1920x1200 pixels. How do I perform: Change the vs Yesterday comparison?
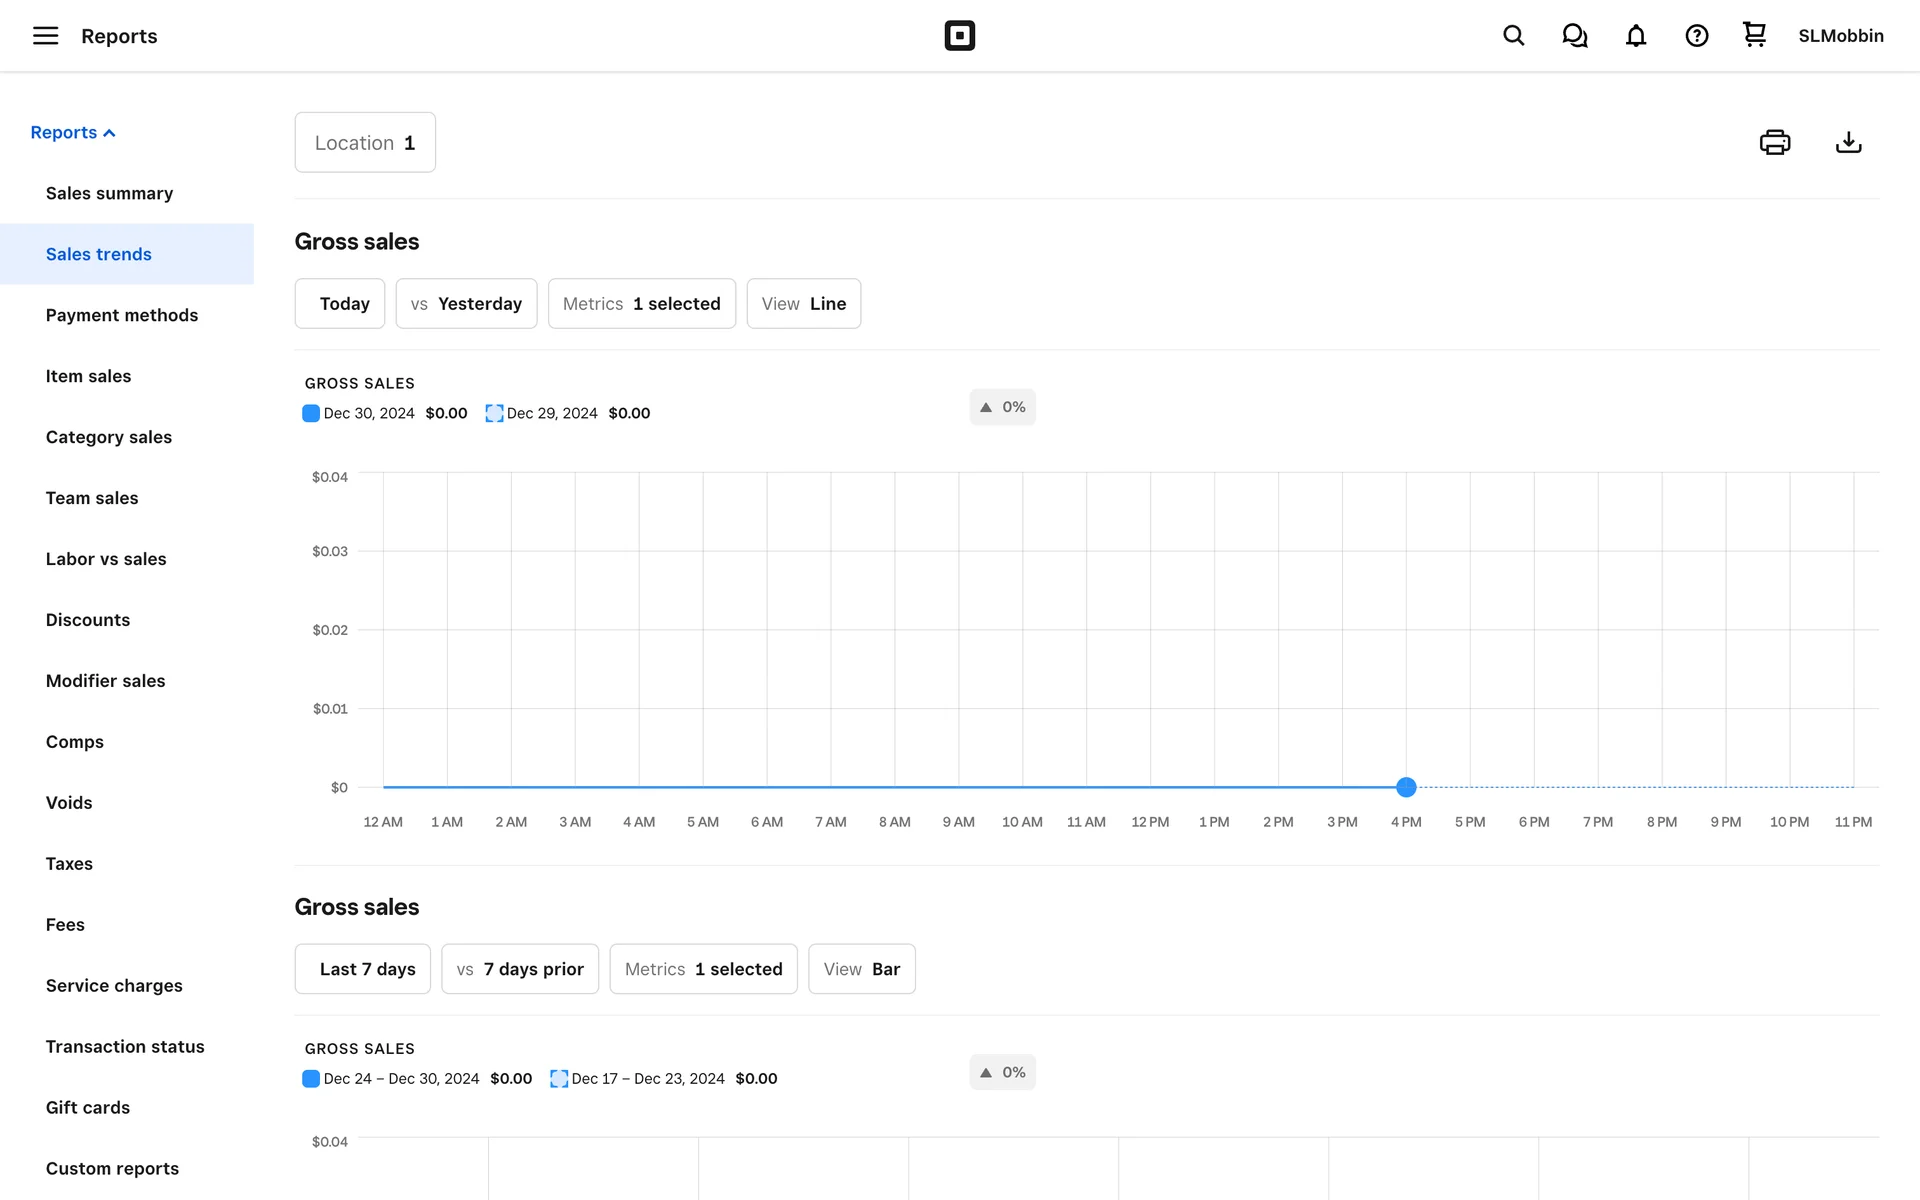point(466,303)
